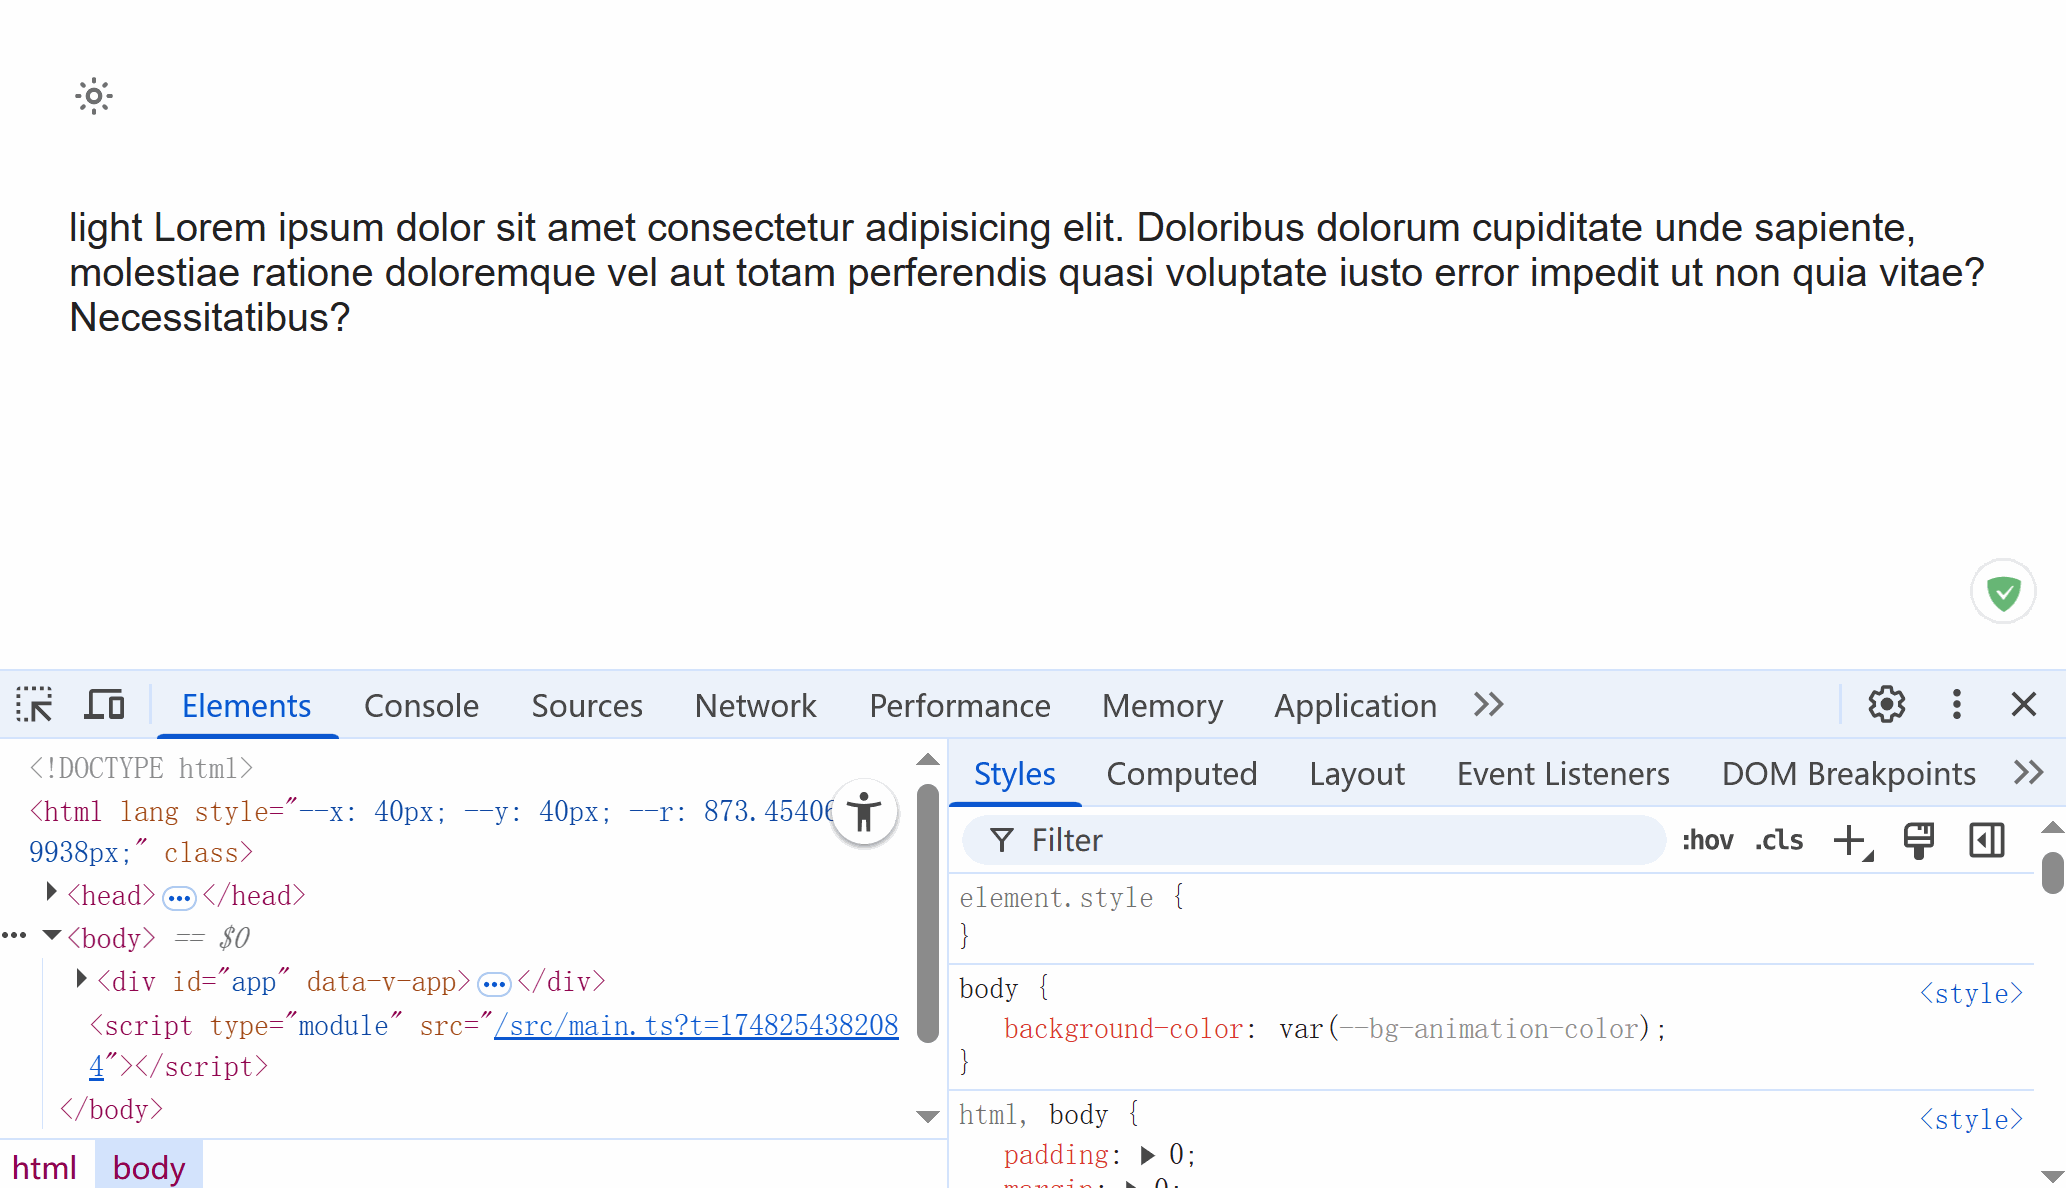Screen dimensions: 2066x1188
Task: Open DevTools settings gear
Action: point(1886,705)
